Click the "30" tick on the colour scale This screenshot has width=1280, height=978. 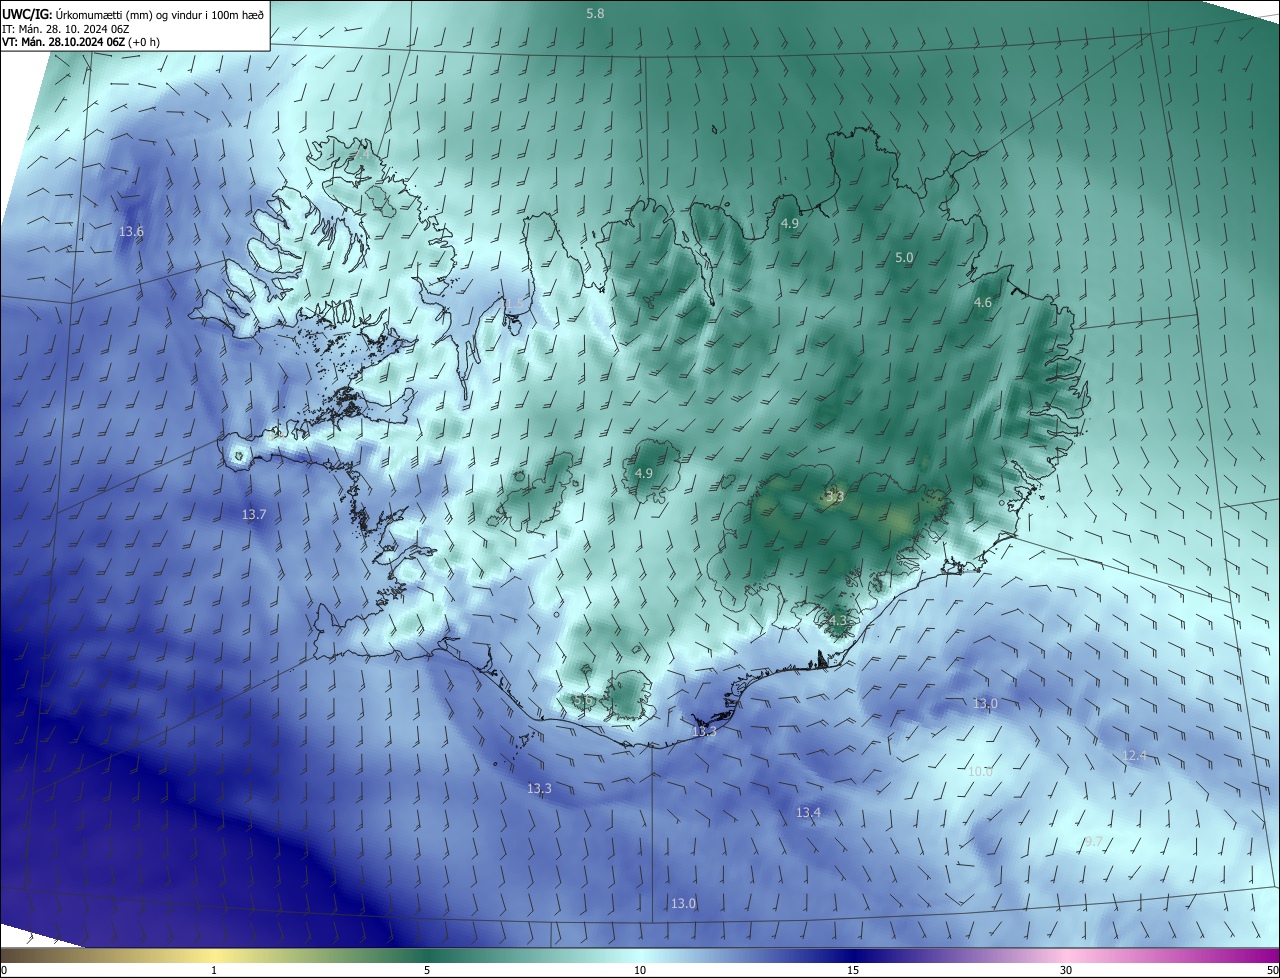click(1066, 970)
